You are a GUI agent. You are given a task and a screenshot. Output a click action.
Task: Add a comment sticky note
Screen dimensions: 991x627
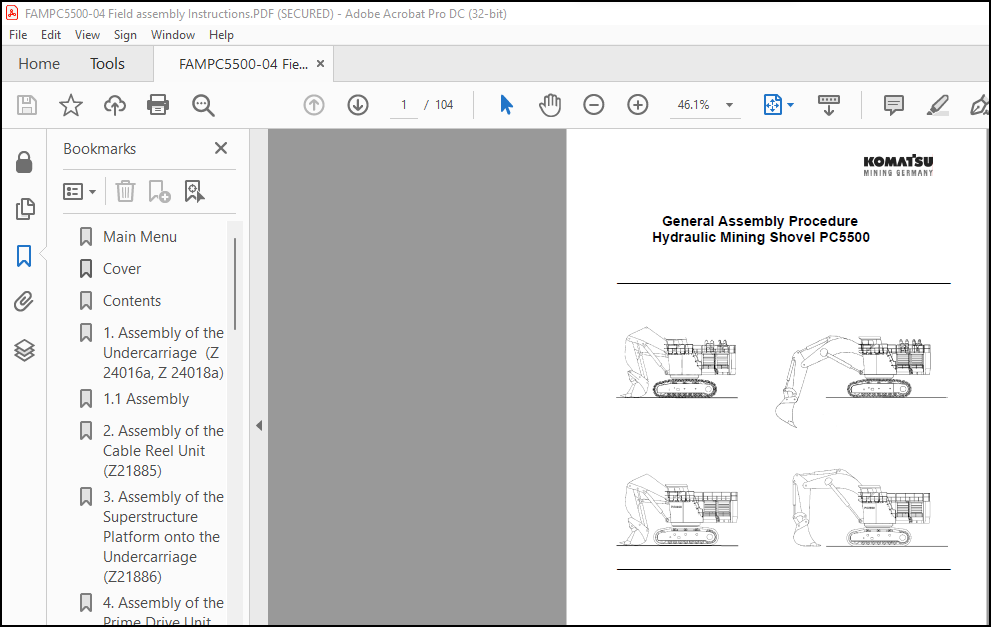point(894,105)
